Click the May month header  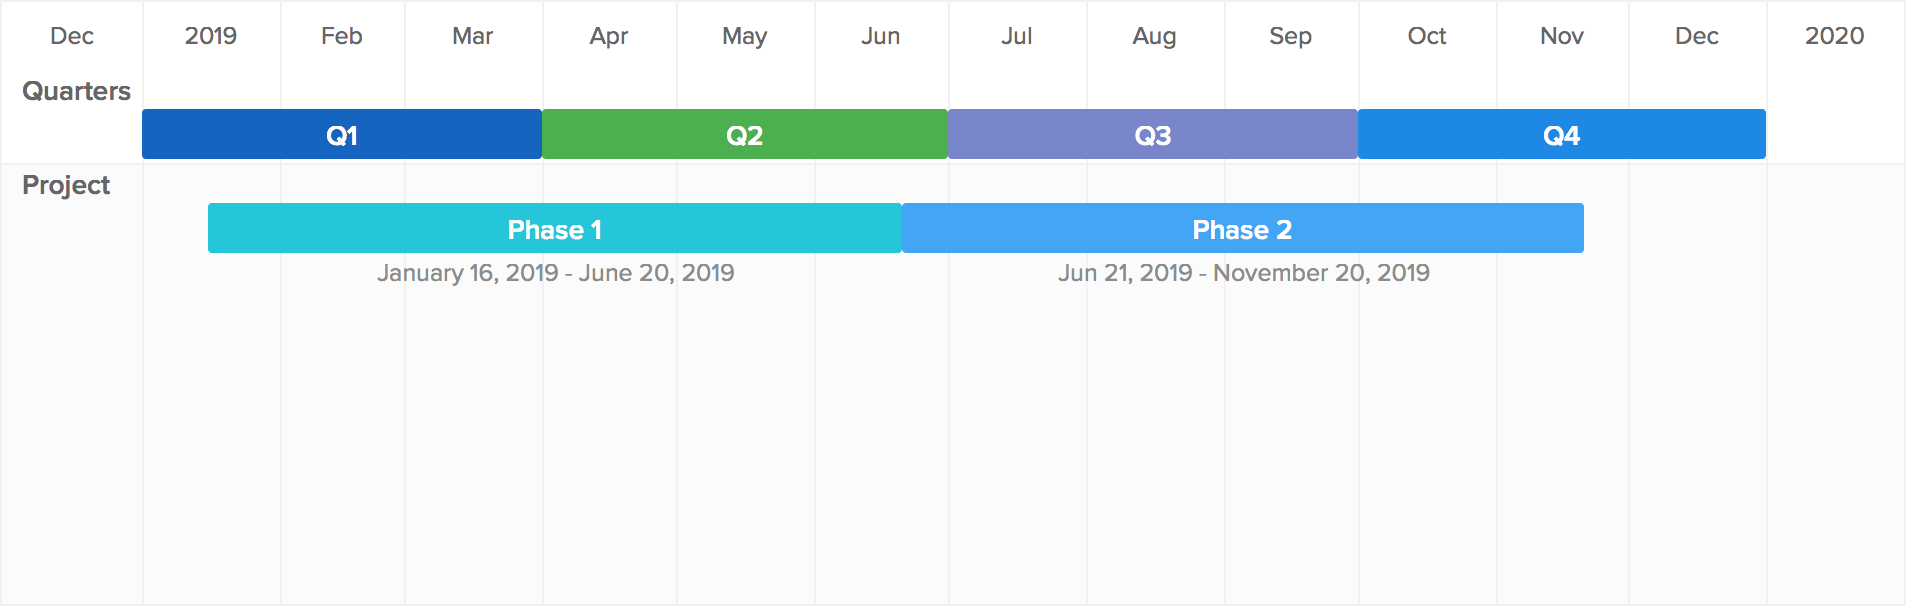coord(745,36)
